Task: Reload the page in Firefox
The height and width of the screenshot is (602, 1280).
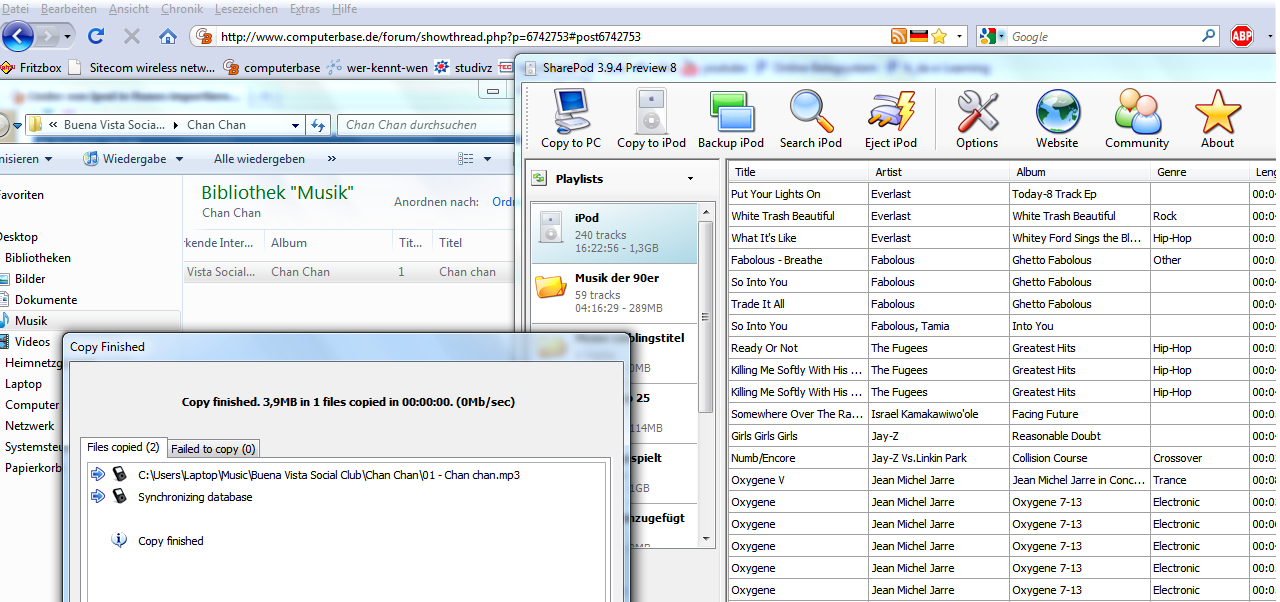Action: pyautogui.click(x=96, y=36)
